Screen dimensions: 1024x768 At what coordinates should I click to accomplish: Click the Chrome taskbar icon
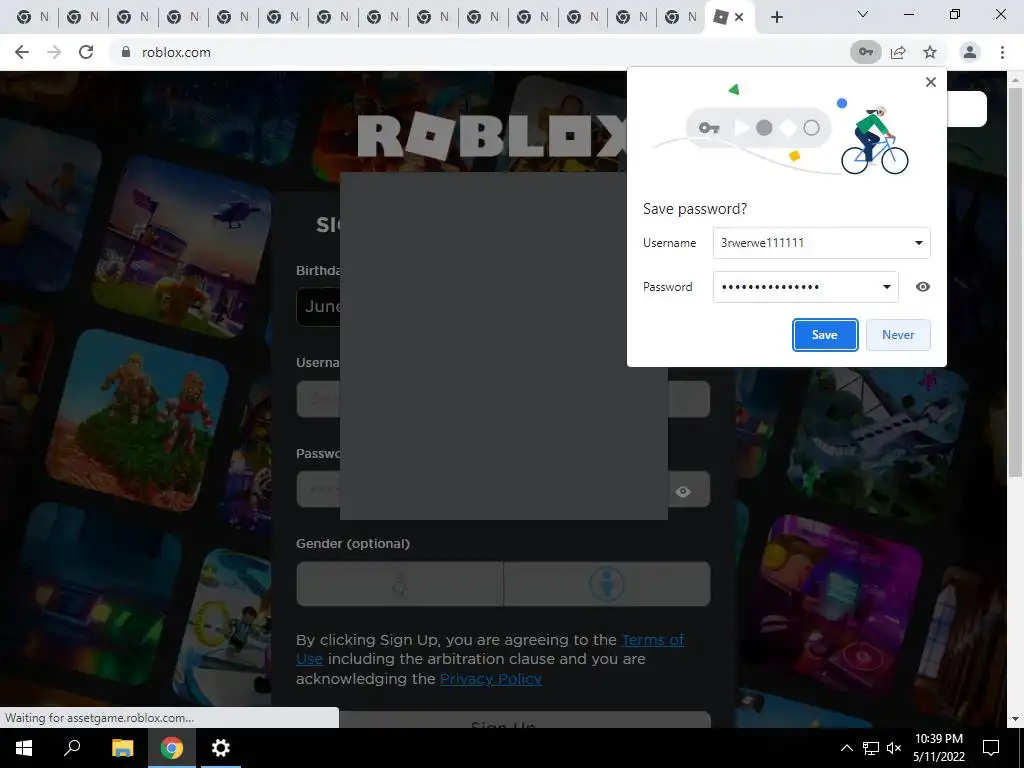pos(172,748)
